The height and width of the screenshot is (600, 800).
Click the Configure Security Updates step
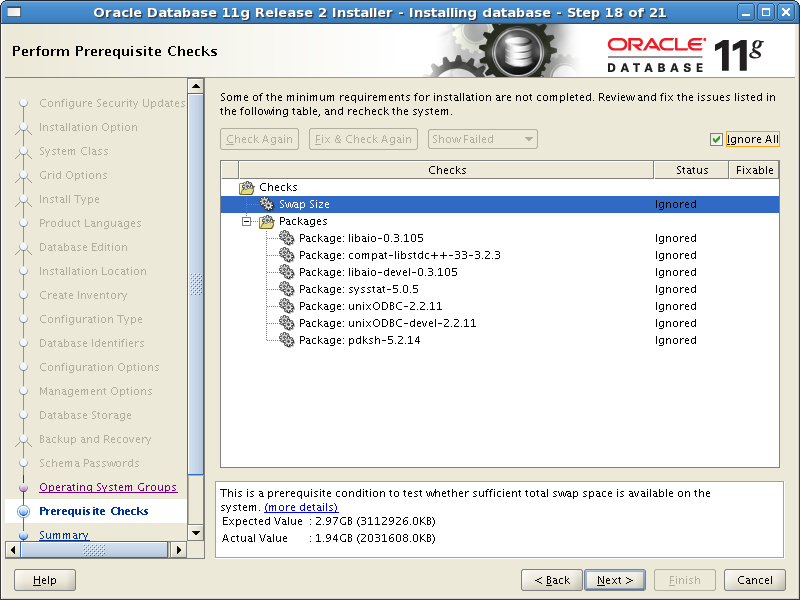(x=112, y=103)
